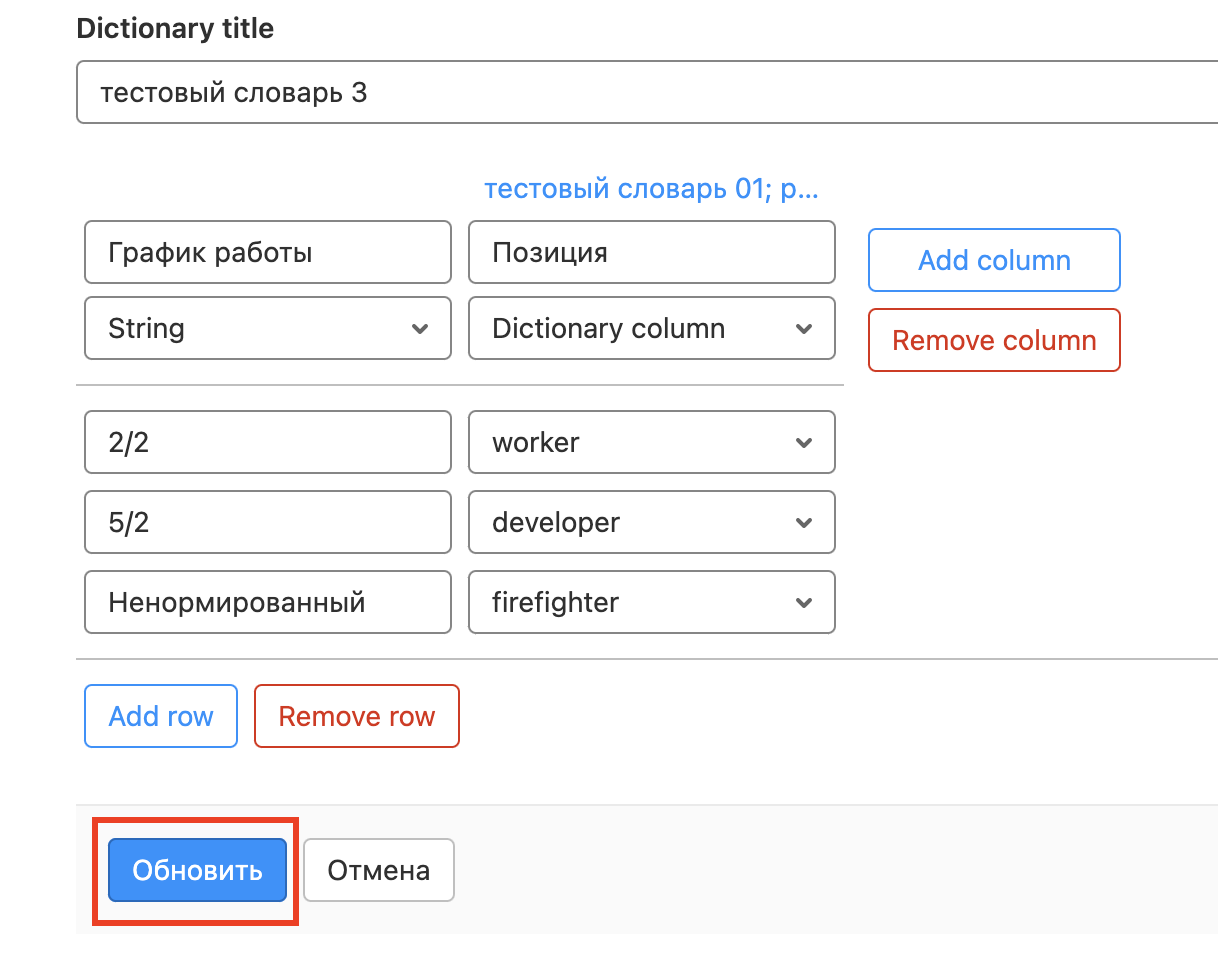
Task: Submit the form with the Обновить button
Action: tap(197, 870)
